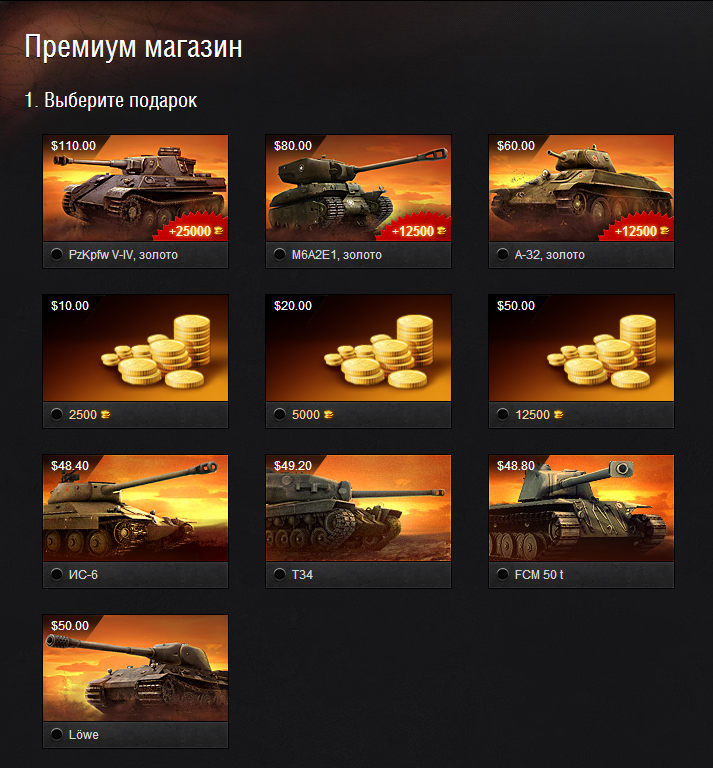This screenshot has width=713, height=768.
Task: Click the FCM 50 t tank image
Action: point(581,508)
